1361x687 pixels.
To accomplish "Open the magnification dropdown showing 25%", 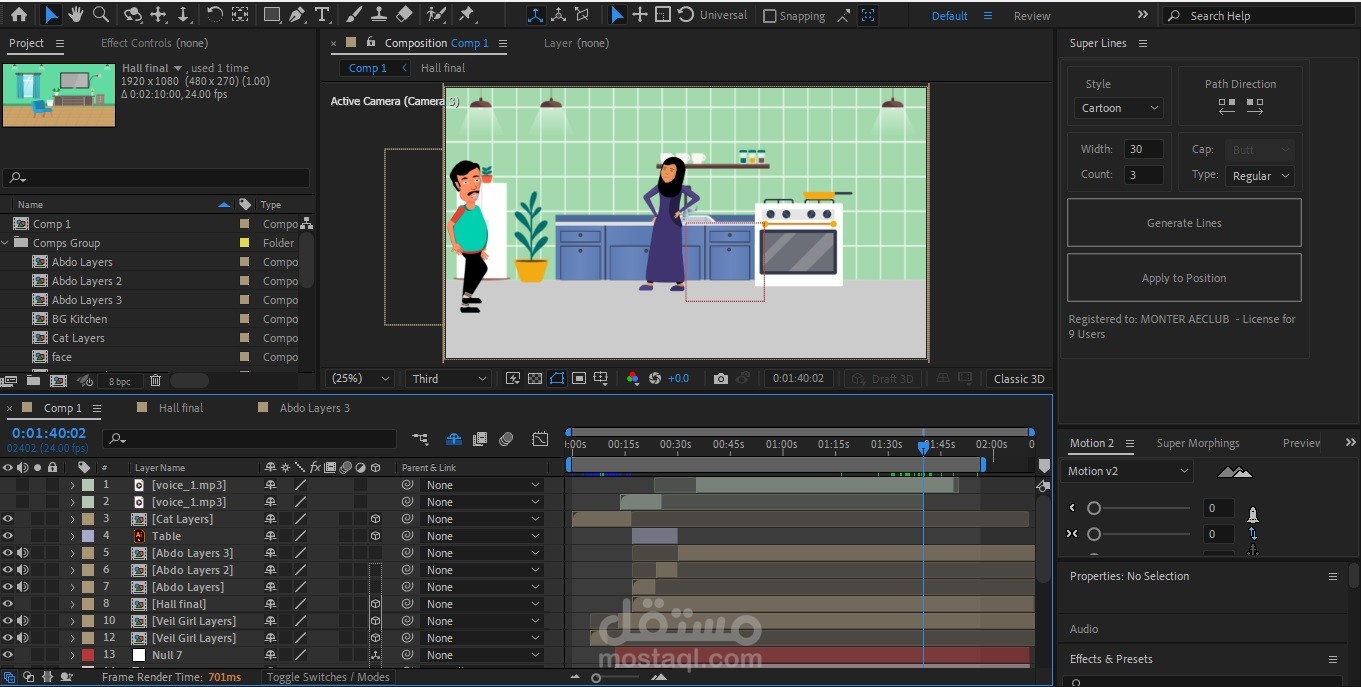I will (x=361, y=379).
